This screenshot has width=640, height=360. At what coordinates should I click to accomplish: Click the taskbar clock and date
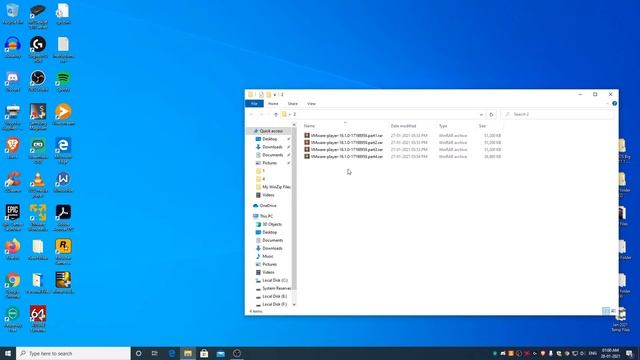tap(610, 353)
